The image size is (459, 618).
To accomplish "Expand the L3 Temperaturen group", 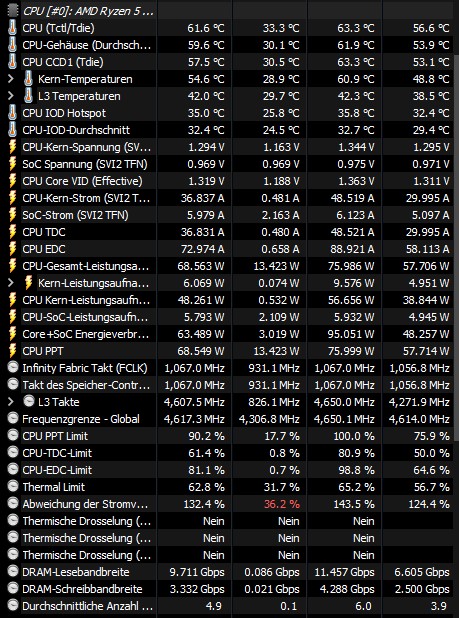I will coord(11,96).
